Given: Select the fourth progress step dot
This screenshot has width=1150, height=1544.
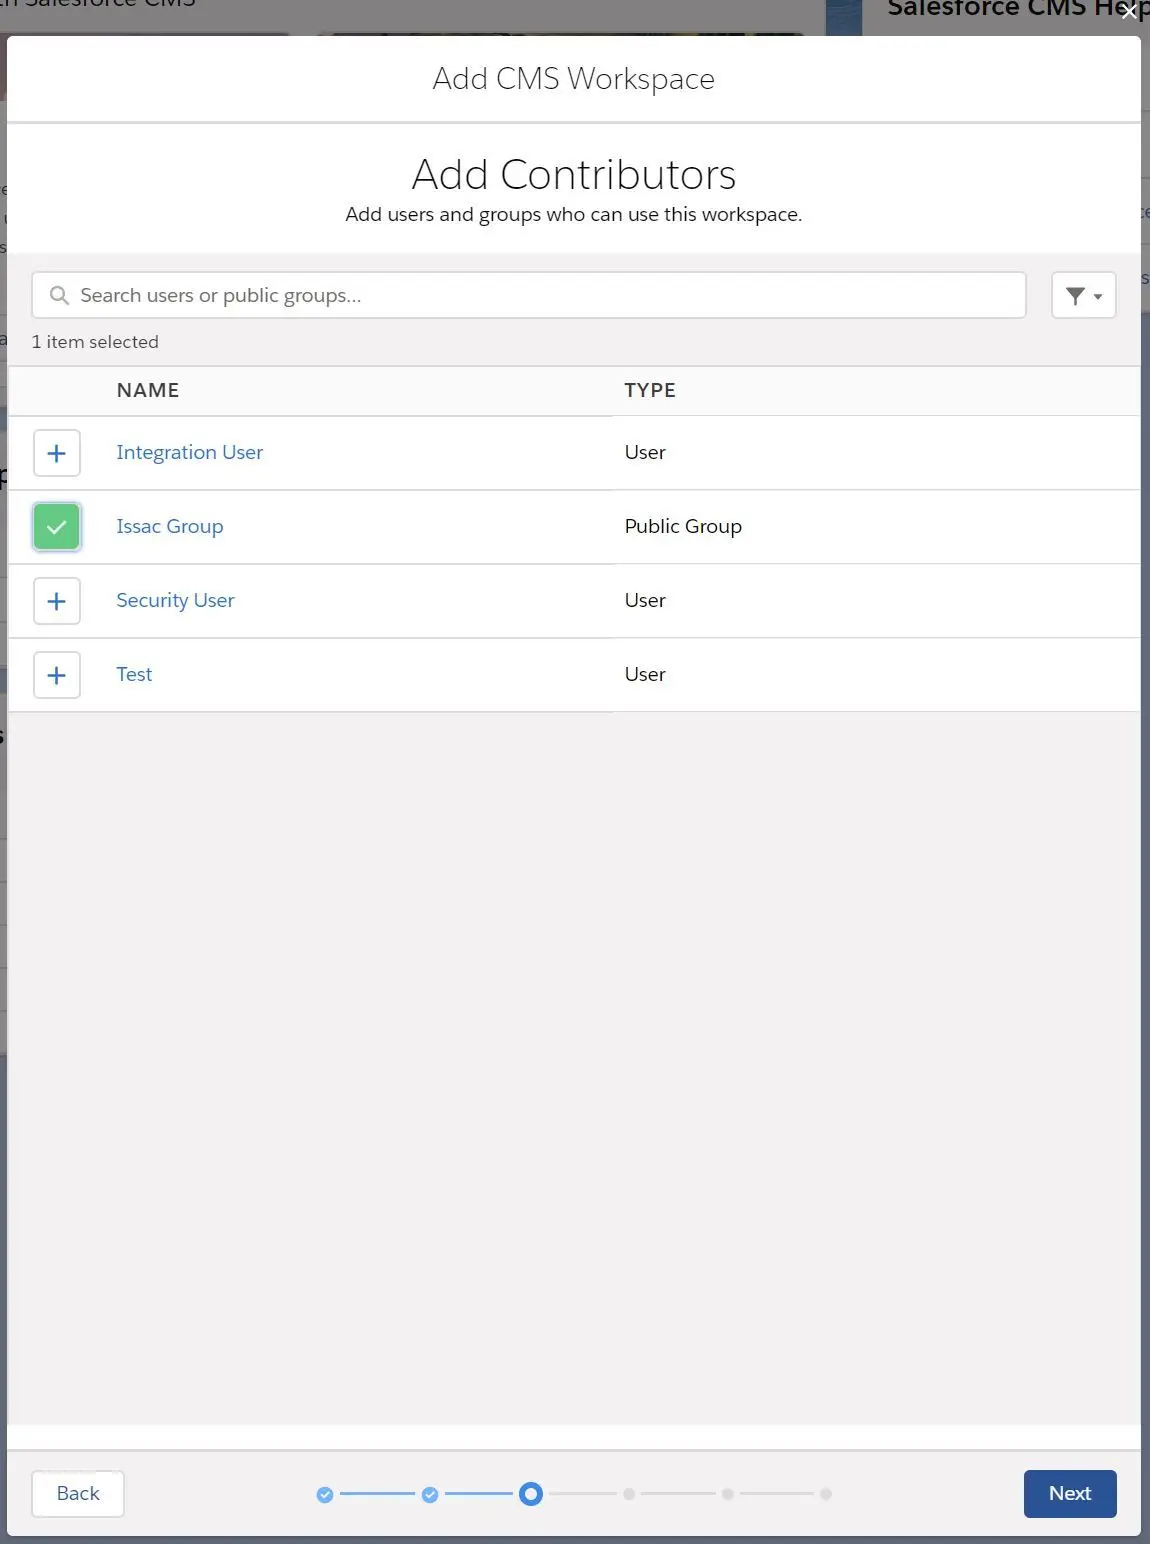Looking at the screenshot, I should pyautogui.click(x=629, y=1494).
